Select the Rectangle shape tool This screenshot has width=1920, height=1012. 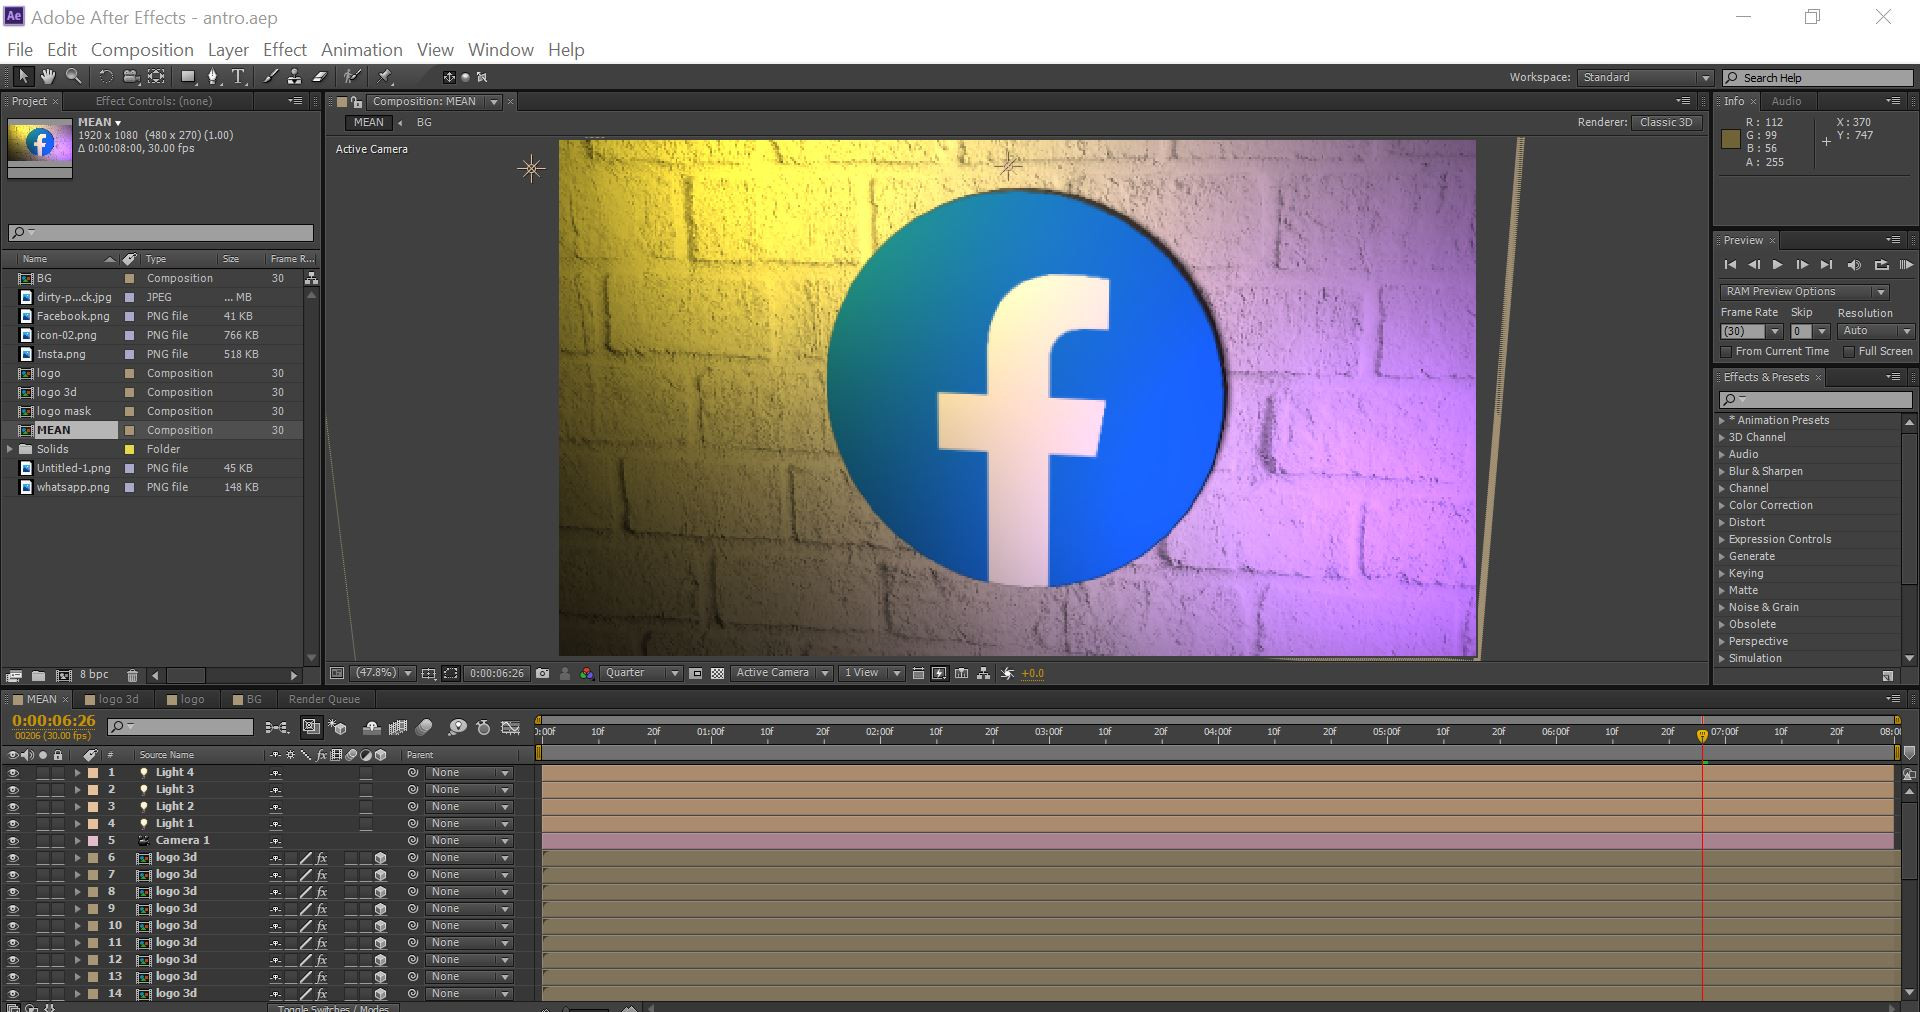(187, 77)
